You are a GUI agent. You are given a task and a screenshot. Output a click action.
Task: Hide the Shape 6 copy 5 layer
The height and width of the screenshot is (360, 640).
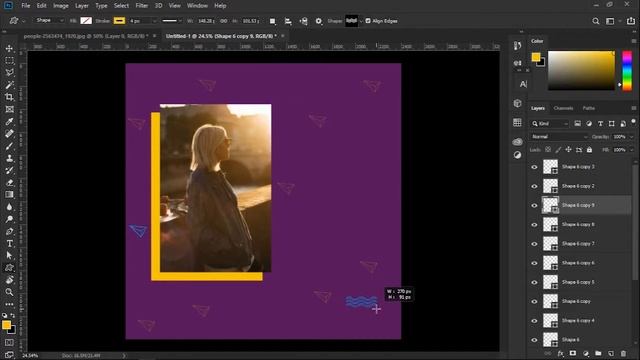coord(534,282)
